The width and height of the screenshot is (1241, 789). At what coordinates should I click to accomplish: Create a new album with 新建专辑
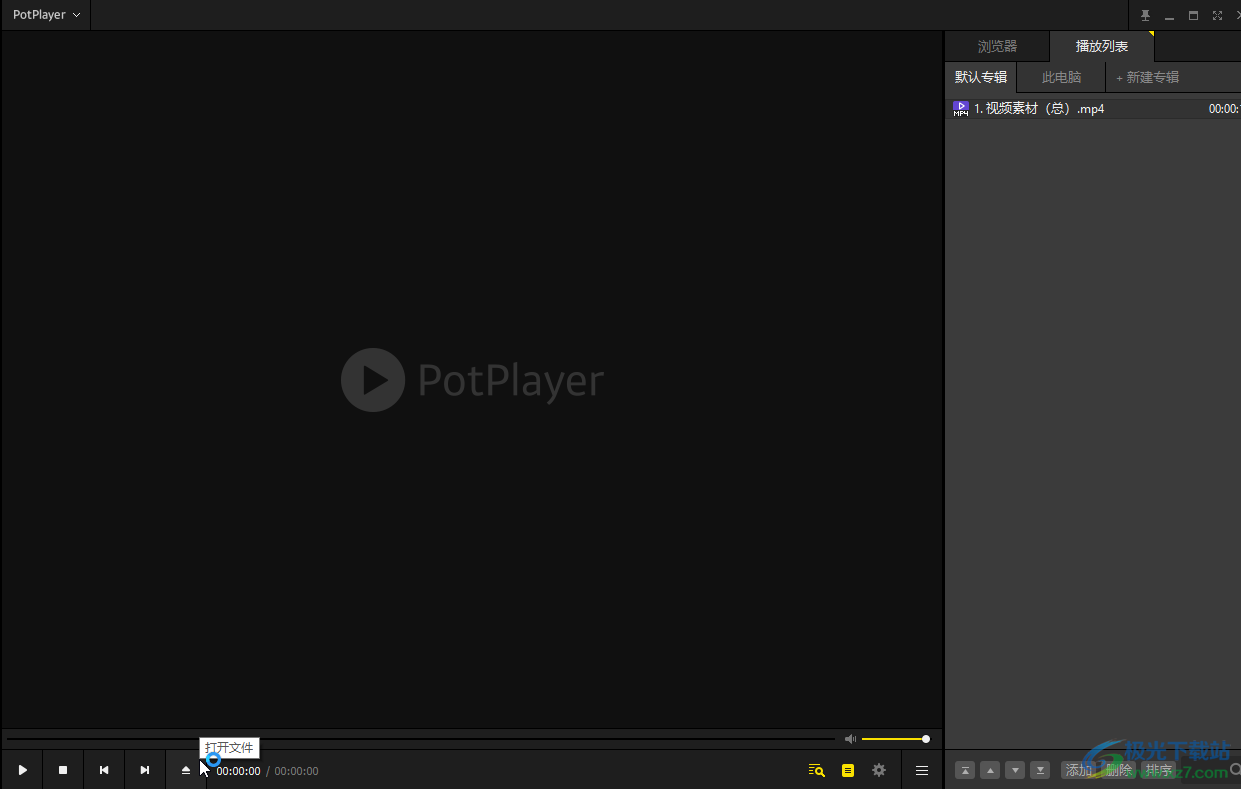[1147, 77]
